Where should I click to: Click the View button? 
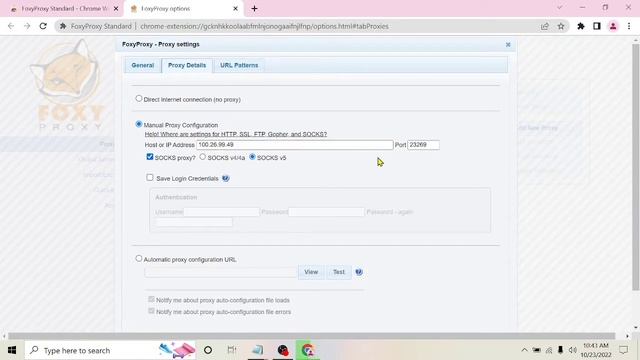pyautogui.click(x=311, y=272)
